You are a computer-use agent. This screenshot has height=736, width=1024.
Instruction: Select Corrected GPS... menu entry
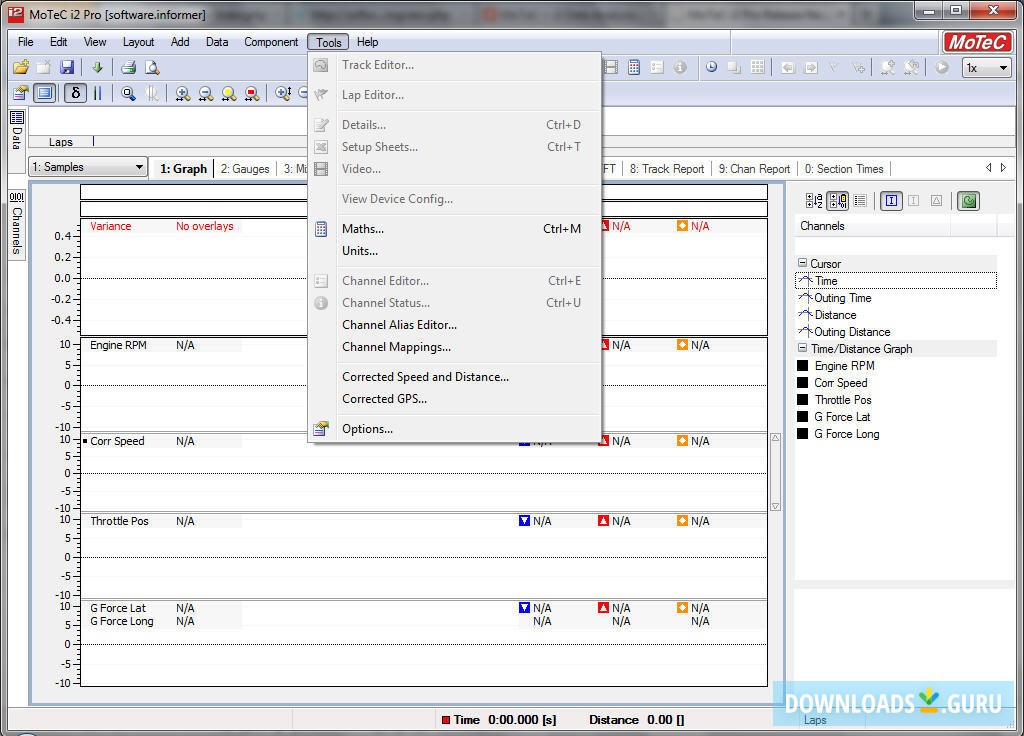[x=455, y=399]
